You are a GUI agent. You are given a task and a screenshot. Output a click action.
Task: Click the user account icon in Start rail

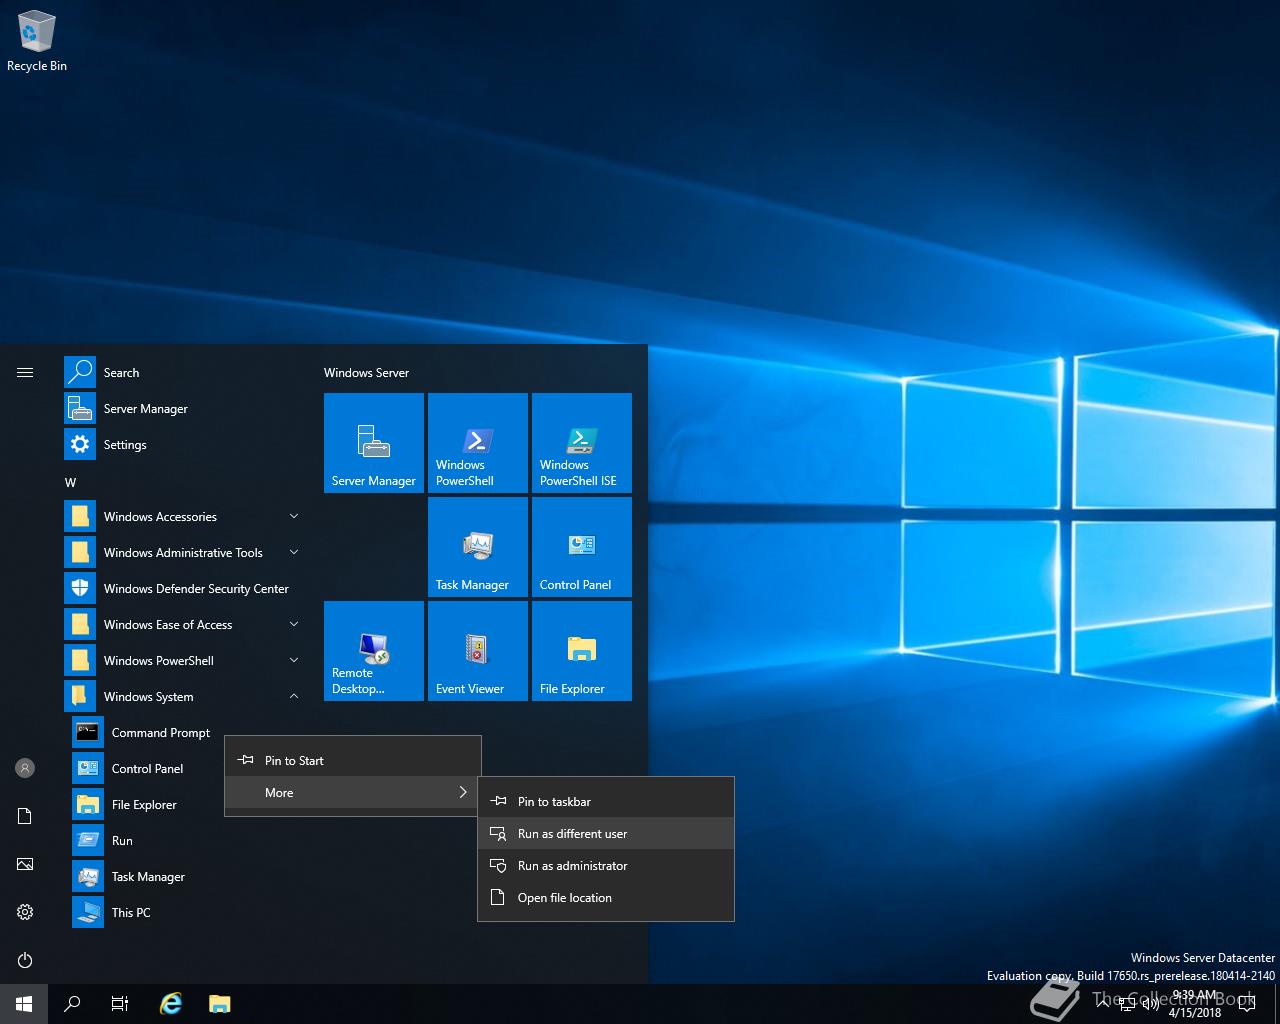point(25,768)
